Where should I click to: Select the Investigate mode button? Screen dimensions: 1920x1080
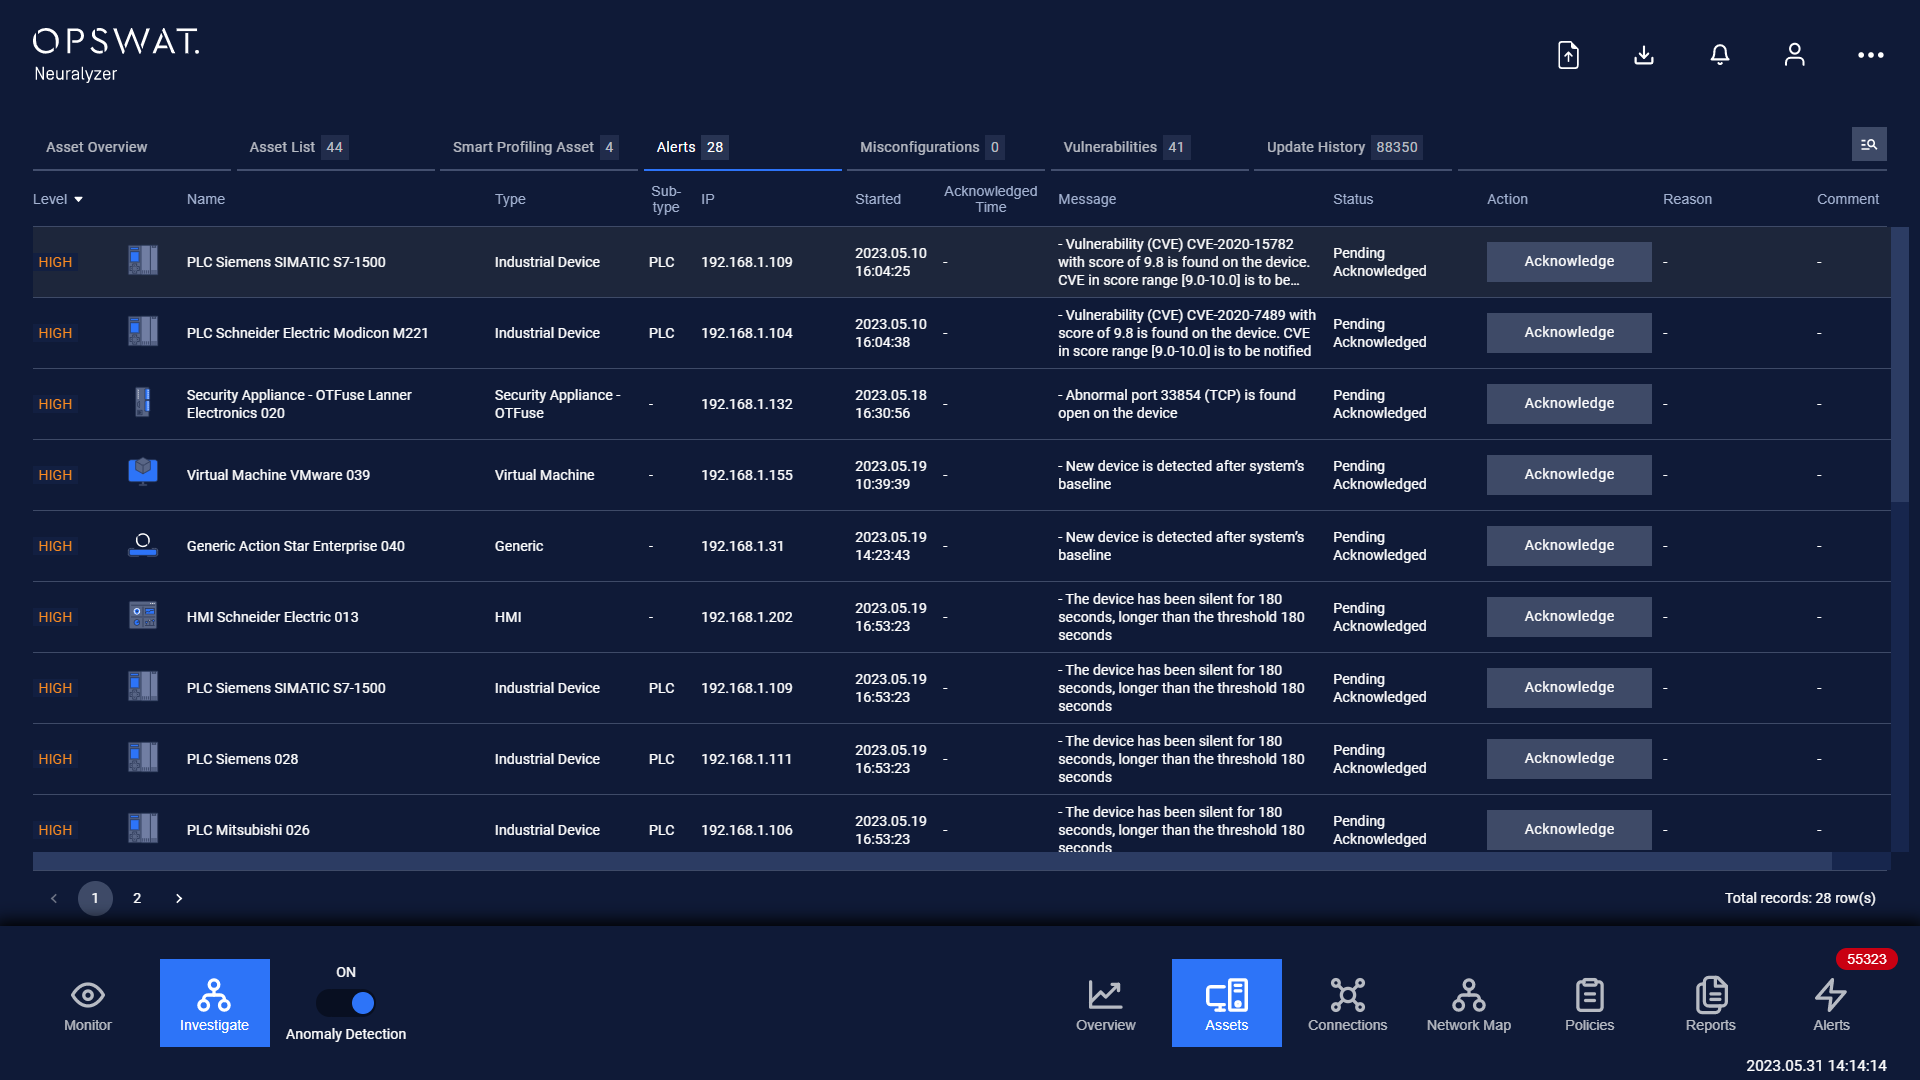click(214, 1003)
